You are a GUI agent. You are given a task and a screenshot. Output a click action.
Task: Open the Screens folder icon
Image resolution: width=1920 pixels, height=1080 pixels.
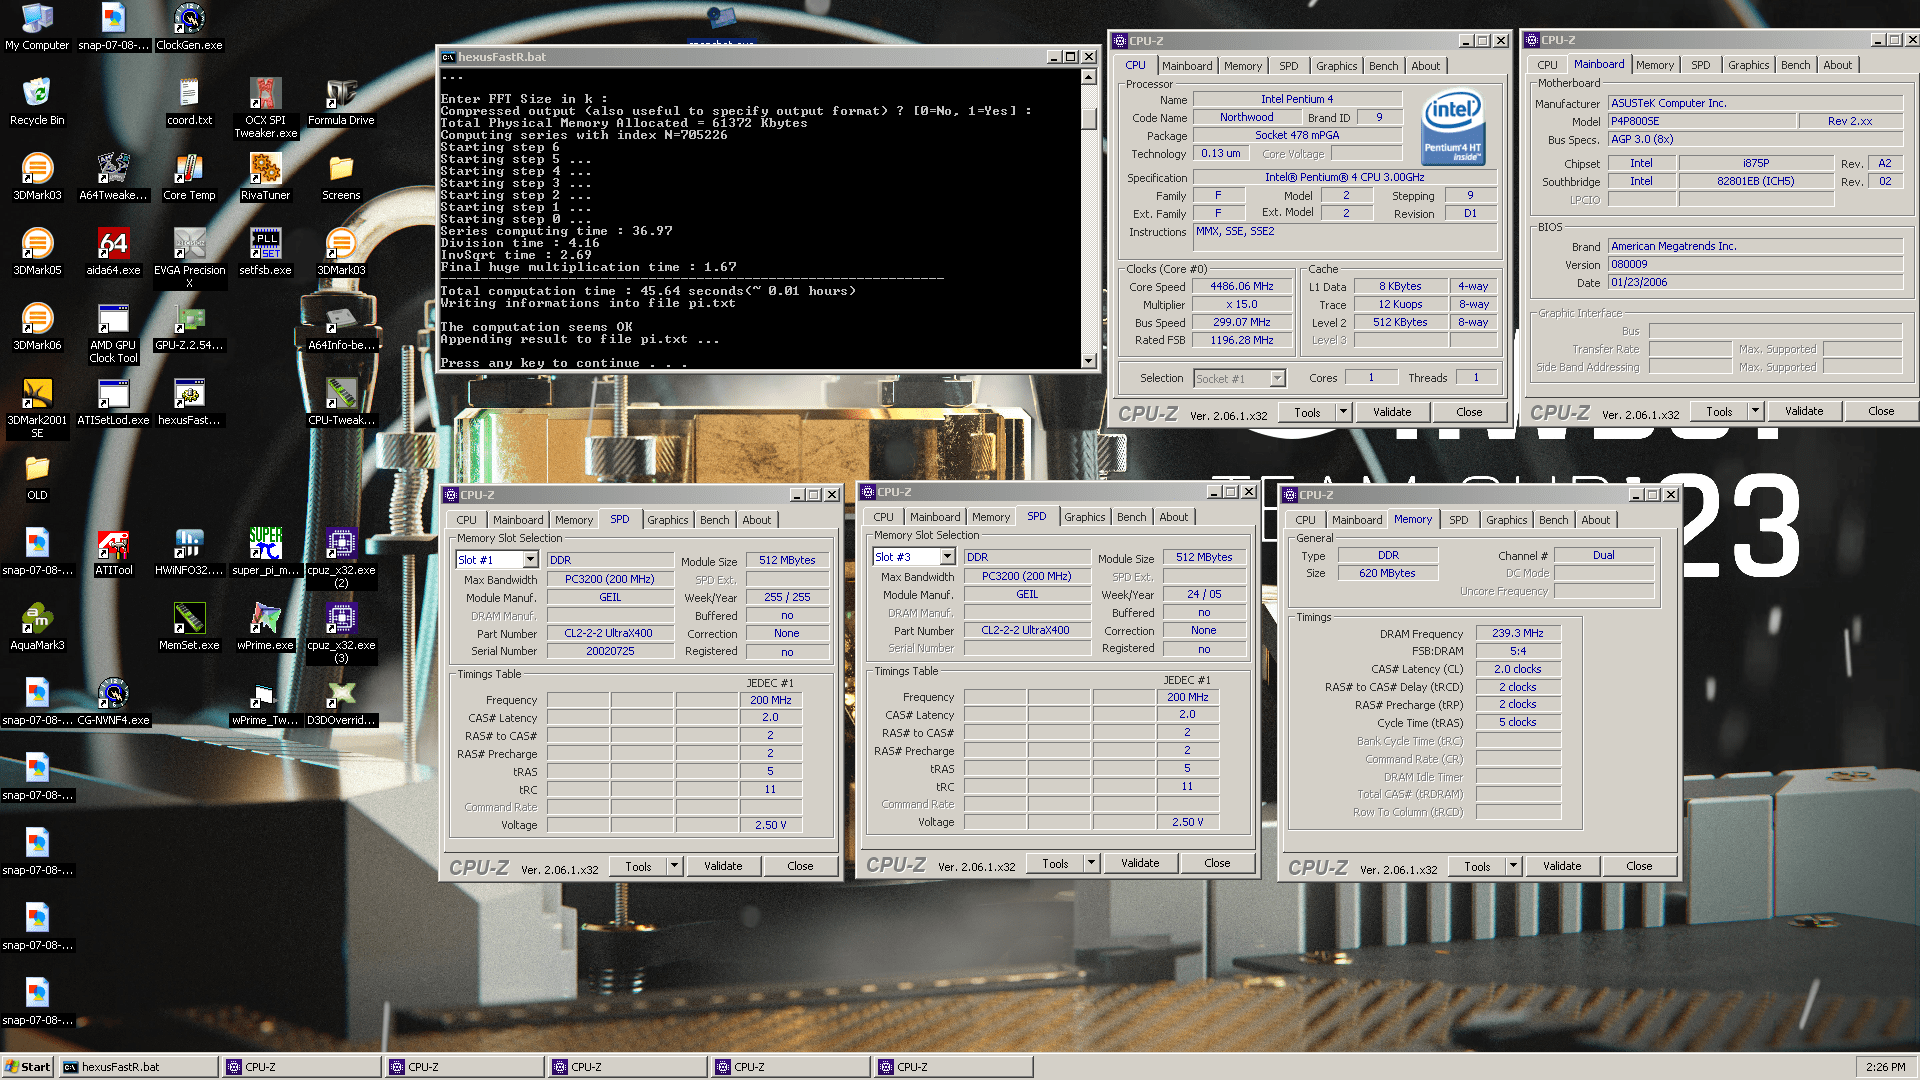pos(341,176)
